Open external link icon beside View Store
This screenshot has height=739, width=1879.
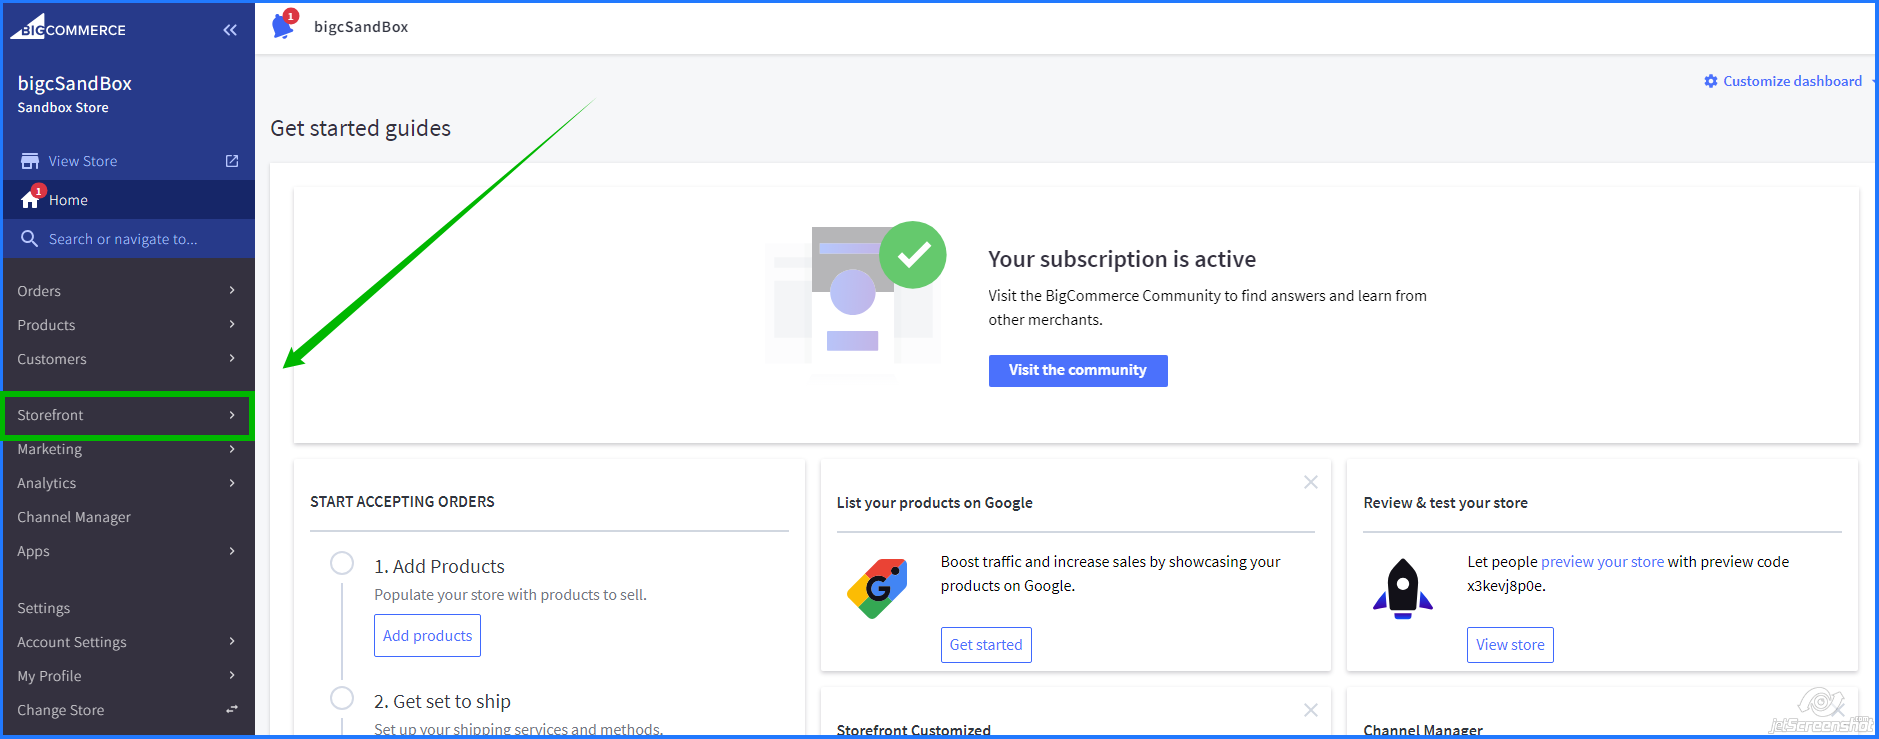pos(232,161)
